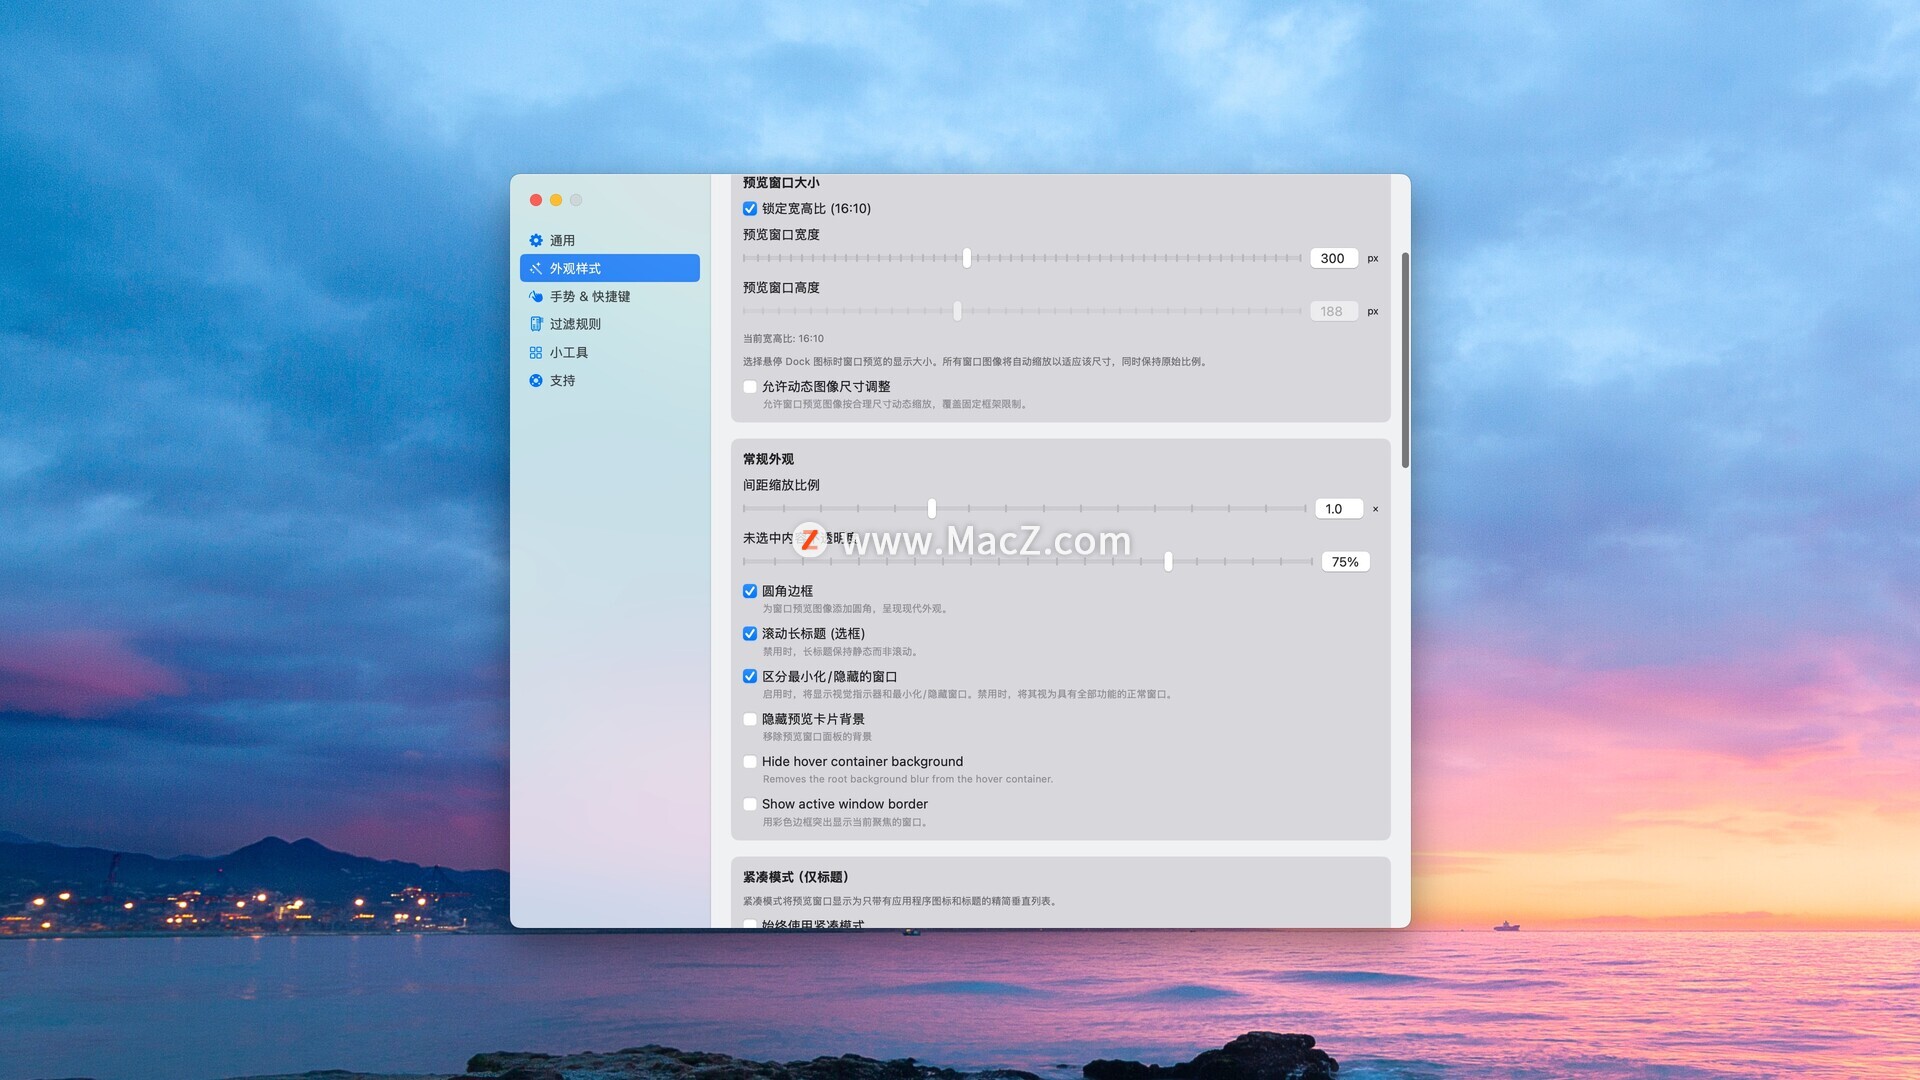The width and height of the screenshot is (1920, 1080).
Task: Check Hide hover container background
Action: [750, 762]
